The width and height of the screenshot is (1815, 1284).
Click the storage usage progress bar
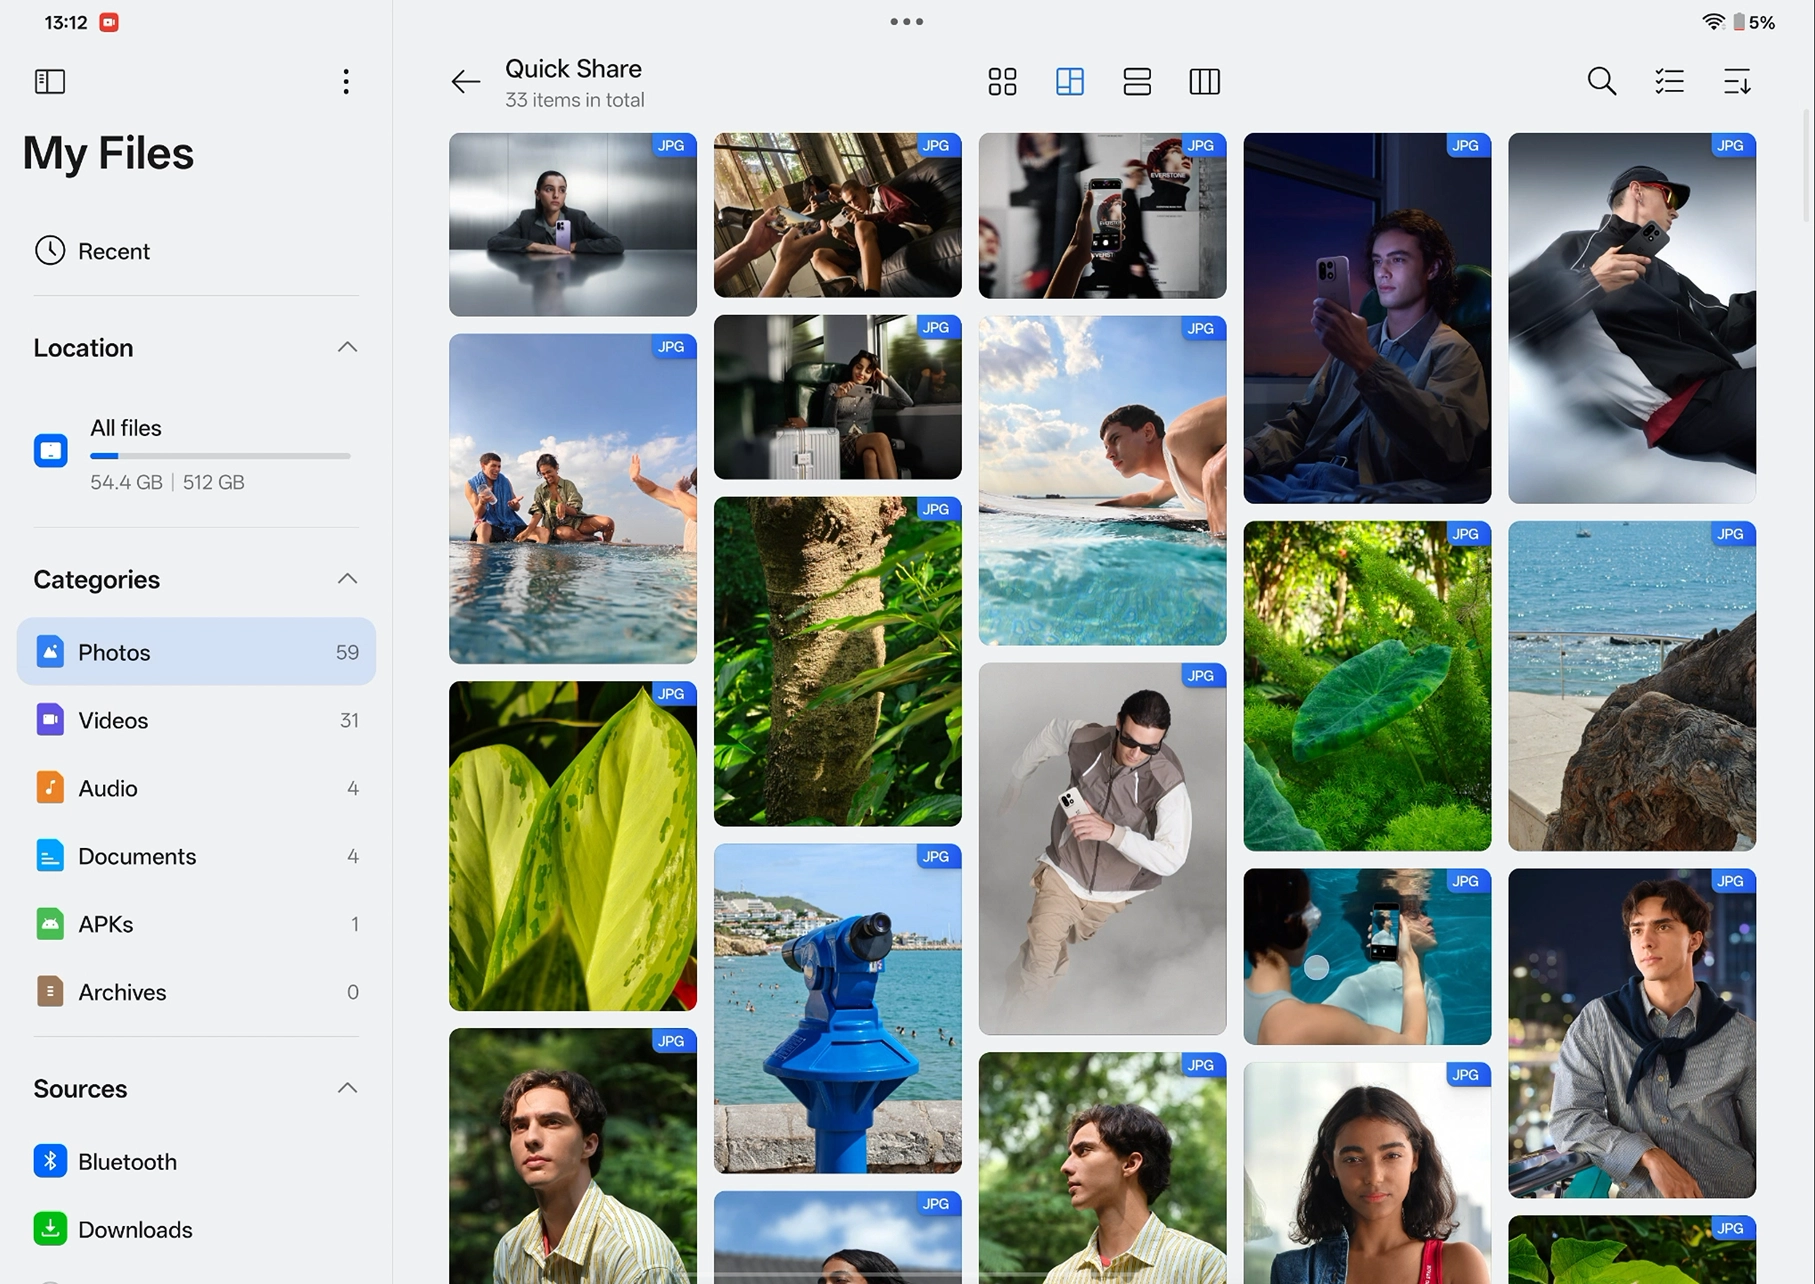click(220, 456)
